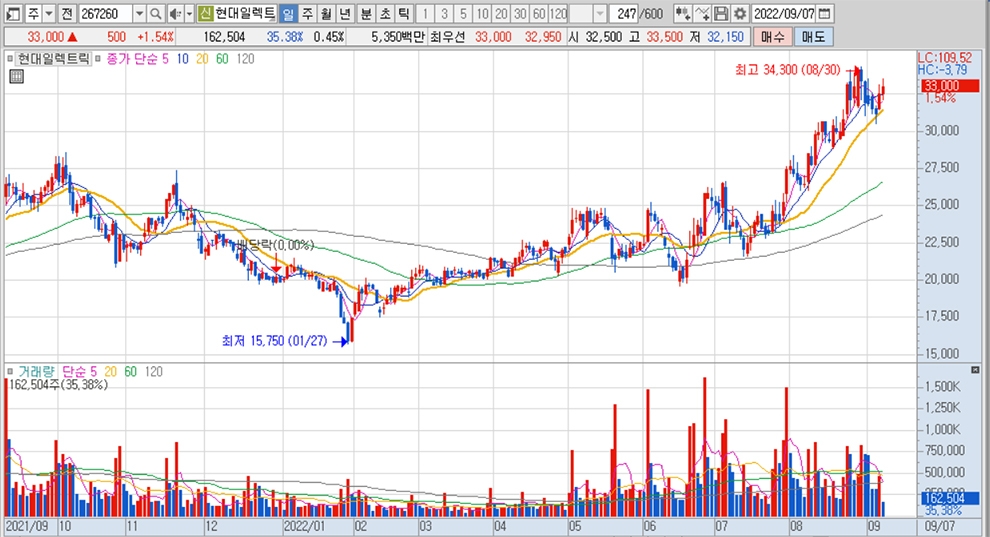
Task: Select the 30 interval button
Action: coord(520,13)
